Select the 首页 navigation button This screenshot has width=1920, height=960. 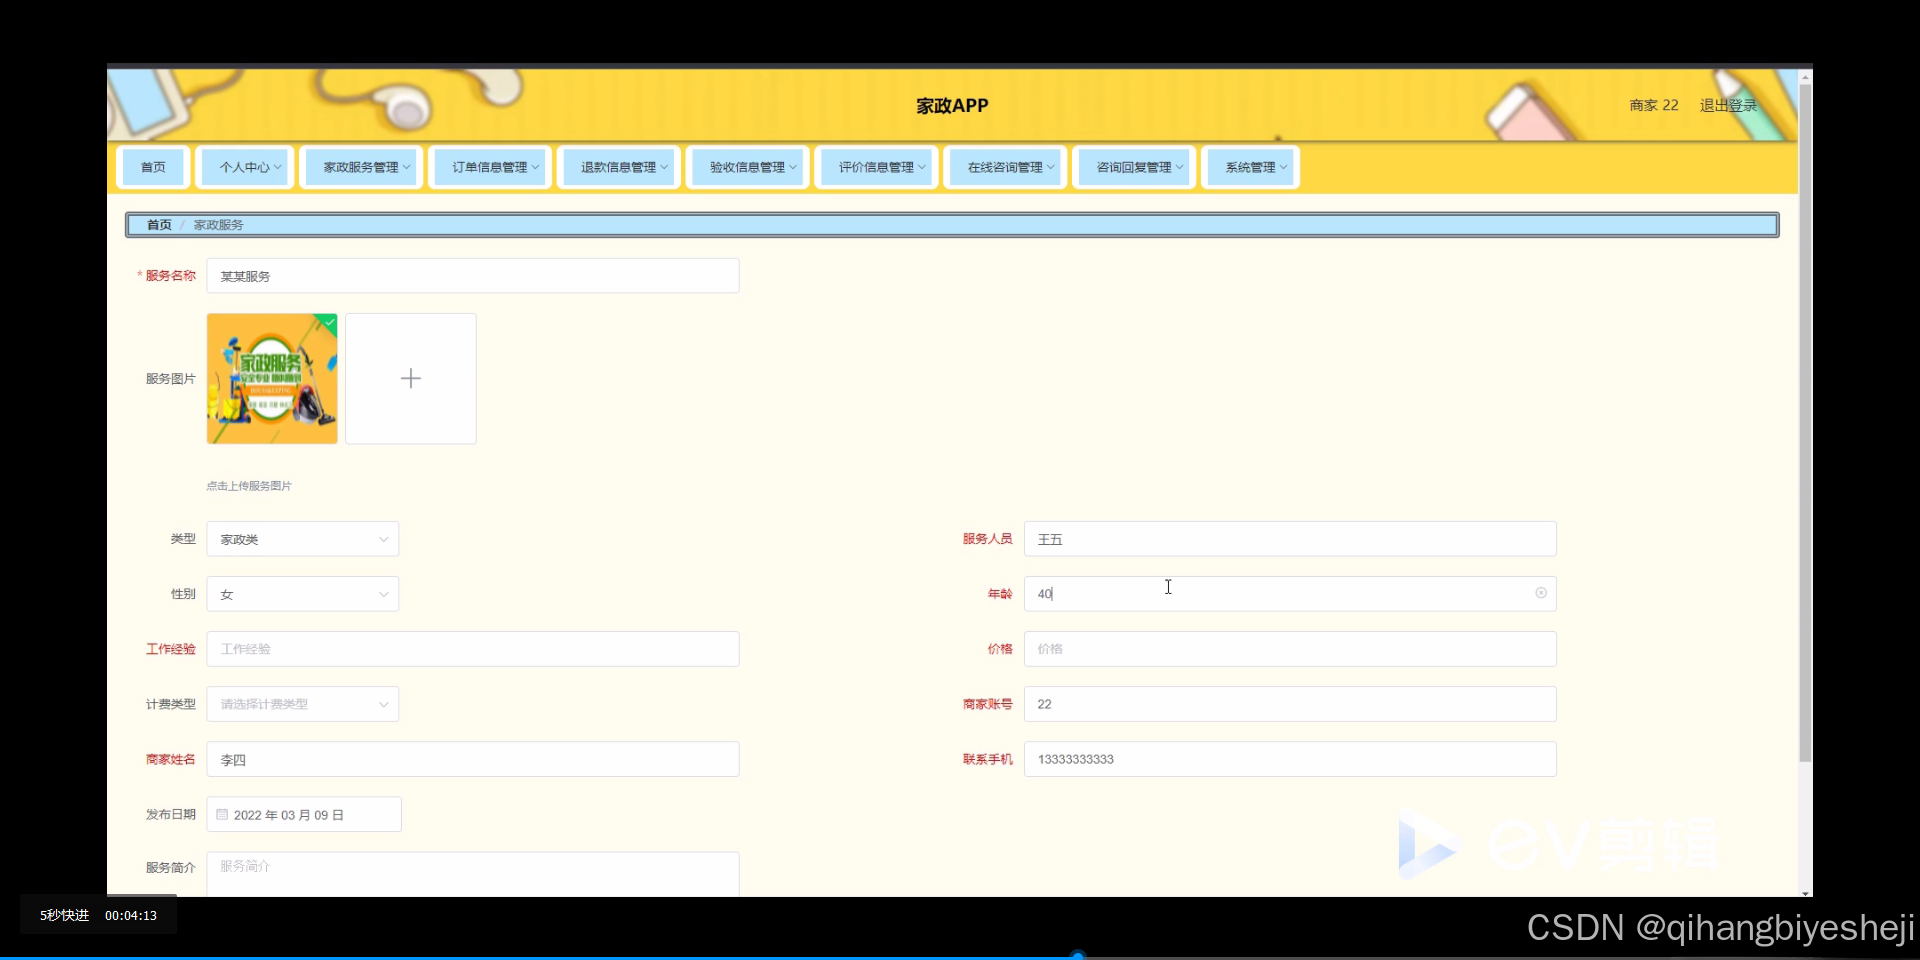pos(152,167)
